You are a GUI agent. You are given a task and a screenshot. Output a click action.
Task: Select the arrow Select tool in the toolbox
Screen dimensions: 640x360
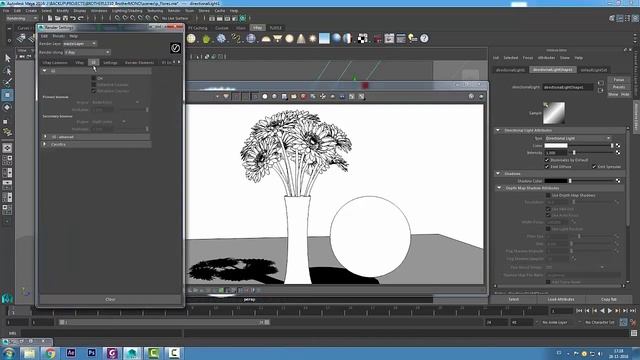tap(7, 58)
